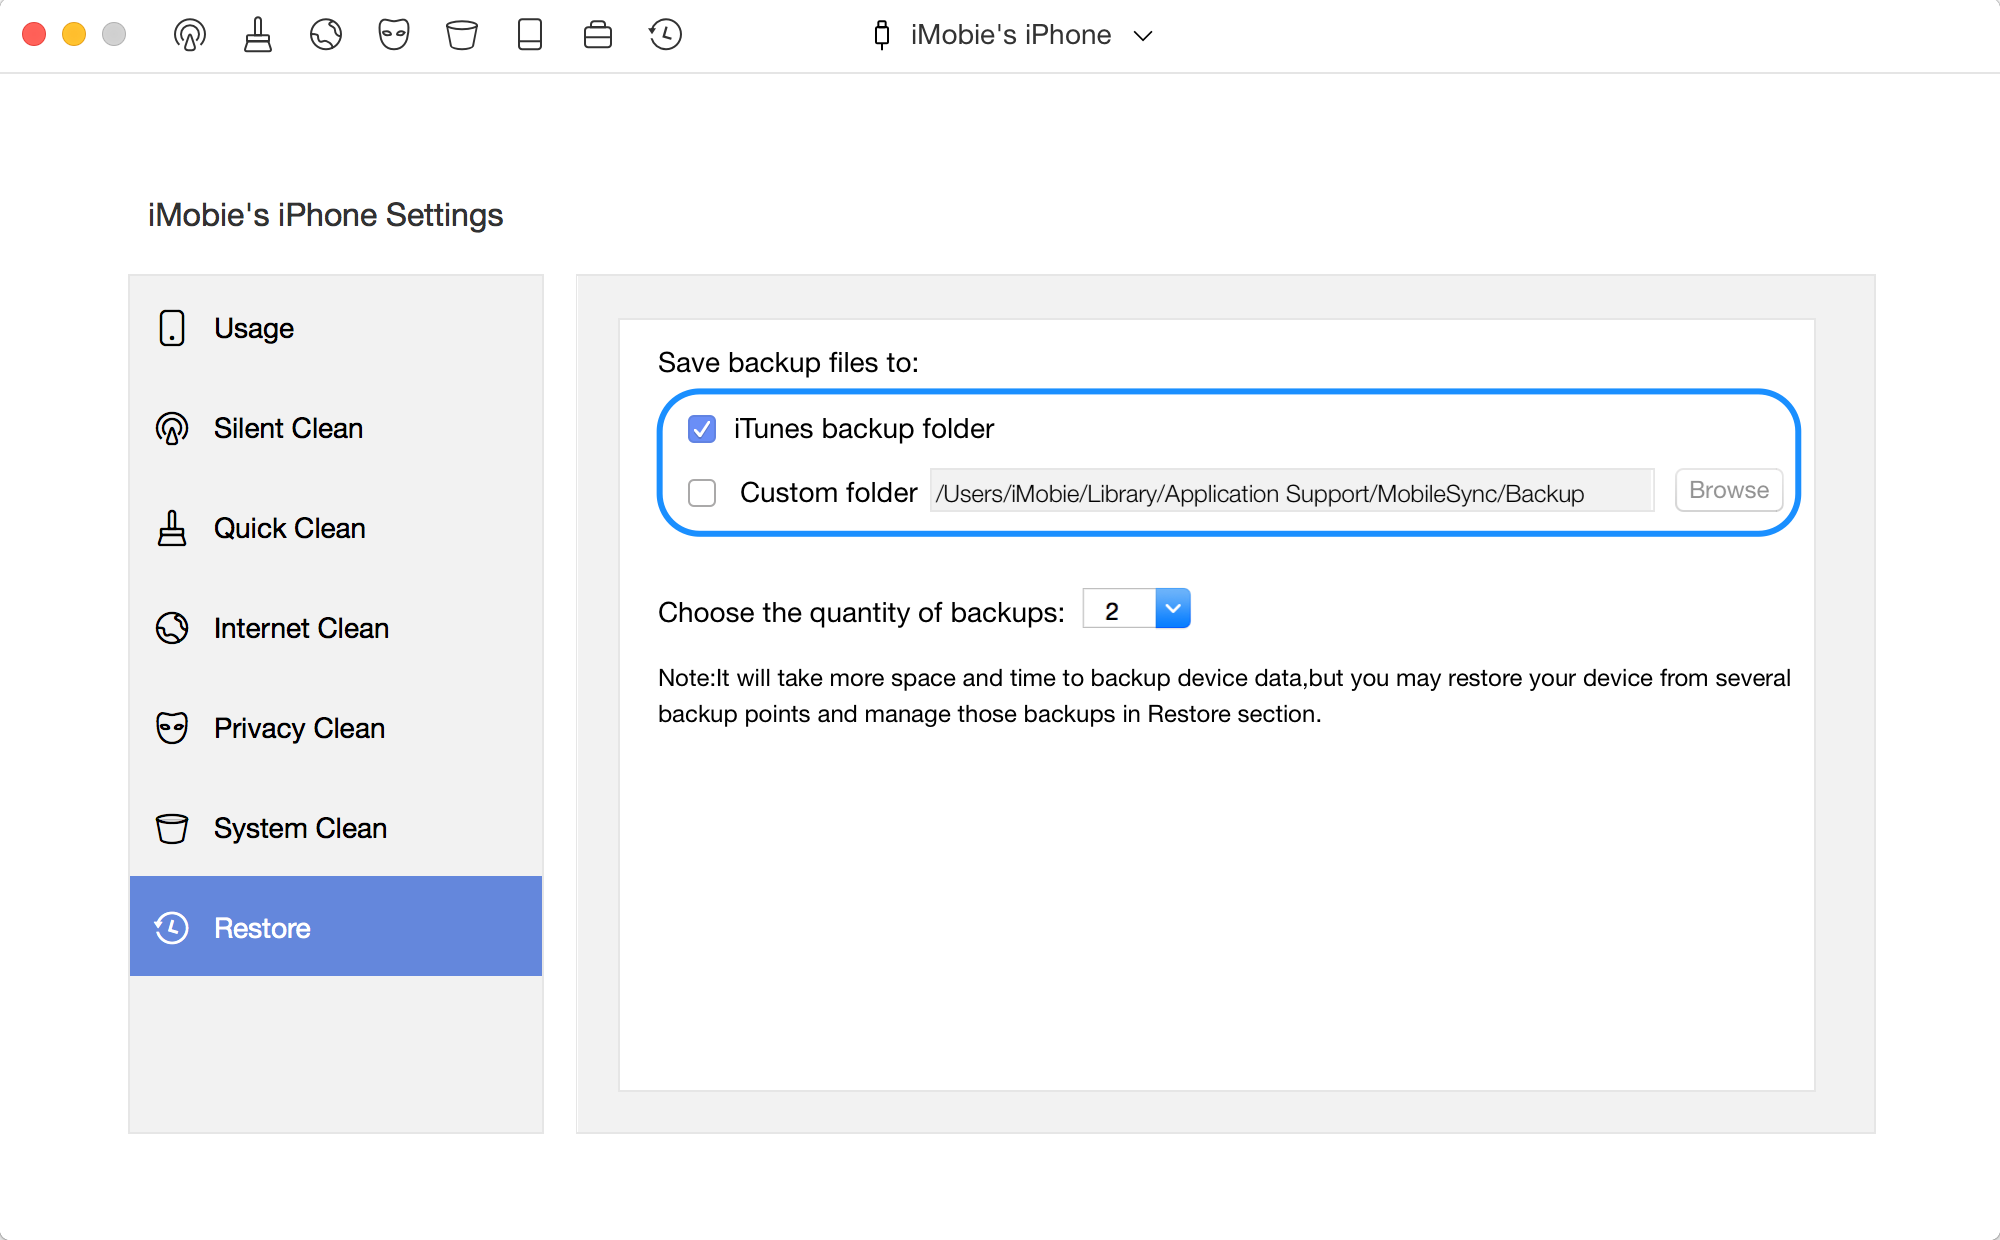Enable the Custom folder checkbox

[702, 493]
